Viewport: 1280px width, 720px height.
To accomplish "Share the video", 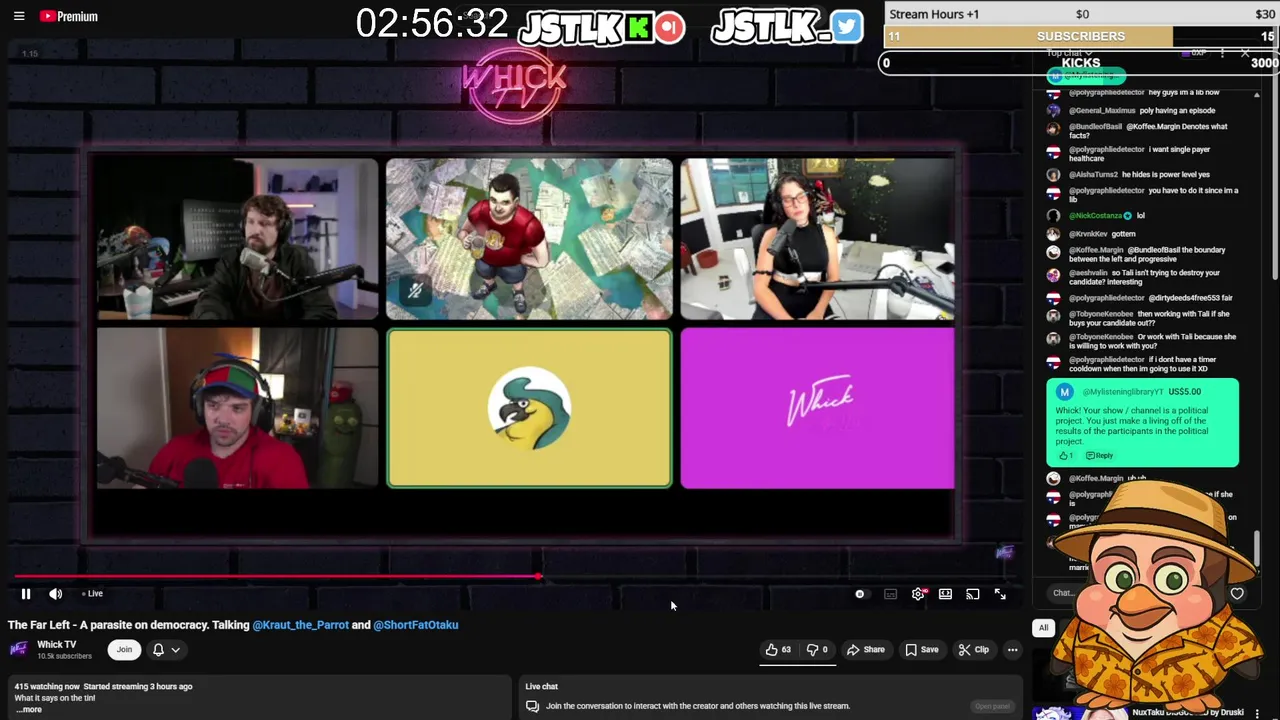I will pos(866,650).
